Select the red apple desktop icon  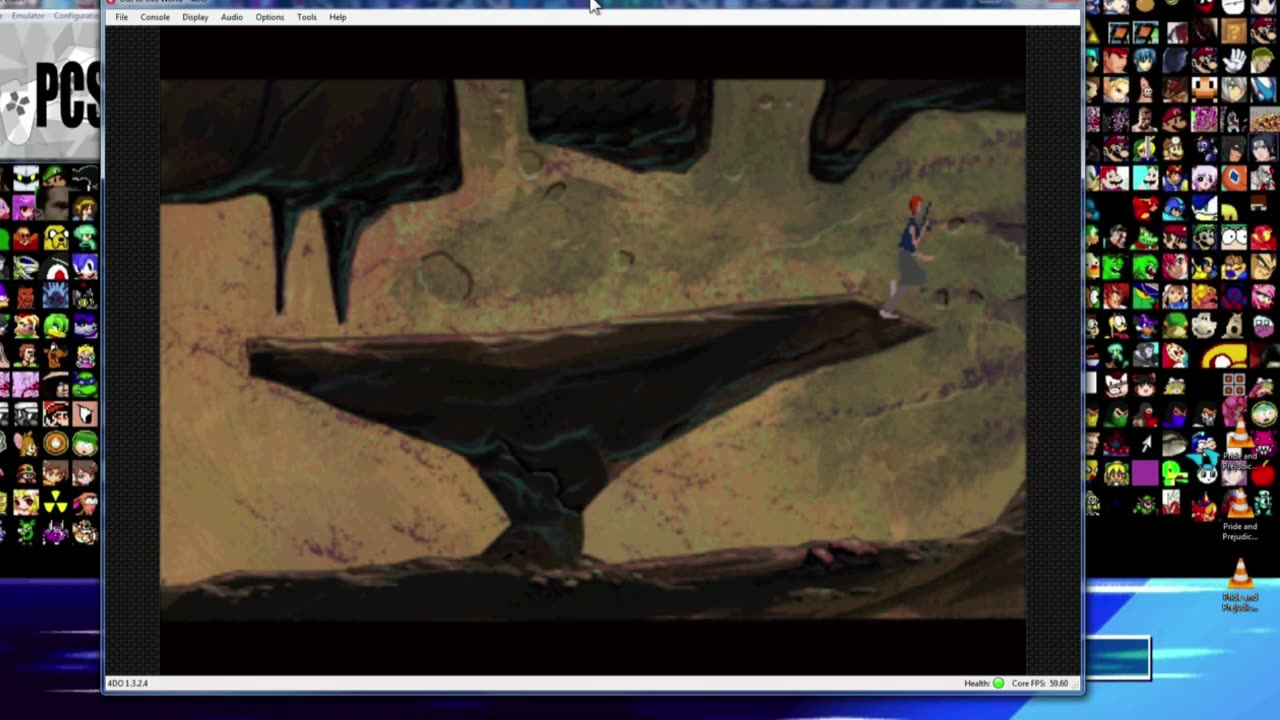(1263, 474)
